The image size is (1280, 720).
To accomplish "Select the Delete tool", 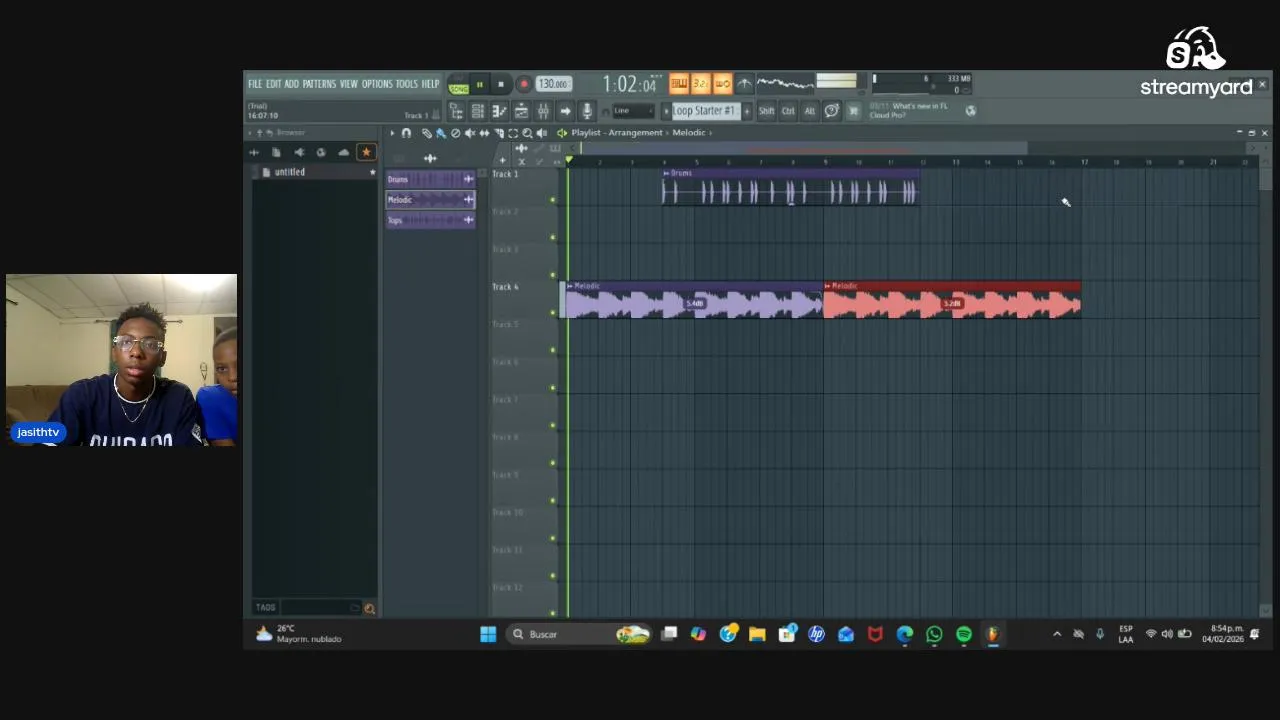I will (455, 133).
